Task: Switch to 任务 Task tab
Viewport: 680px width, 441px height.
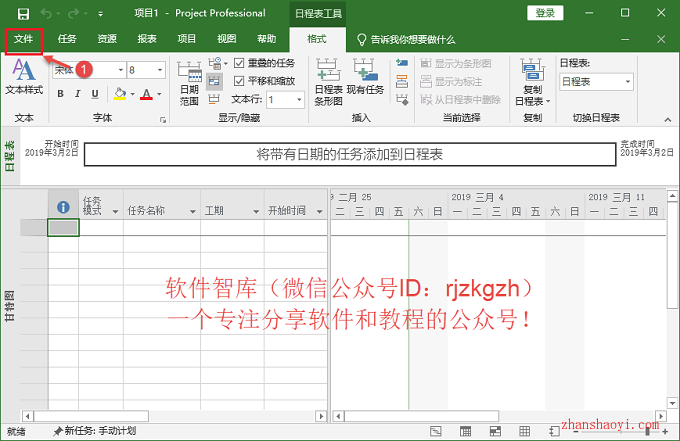Action: (67, 39)
